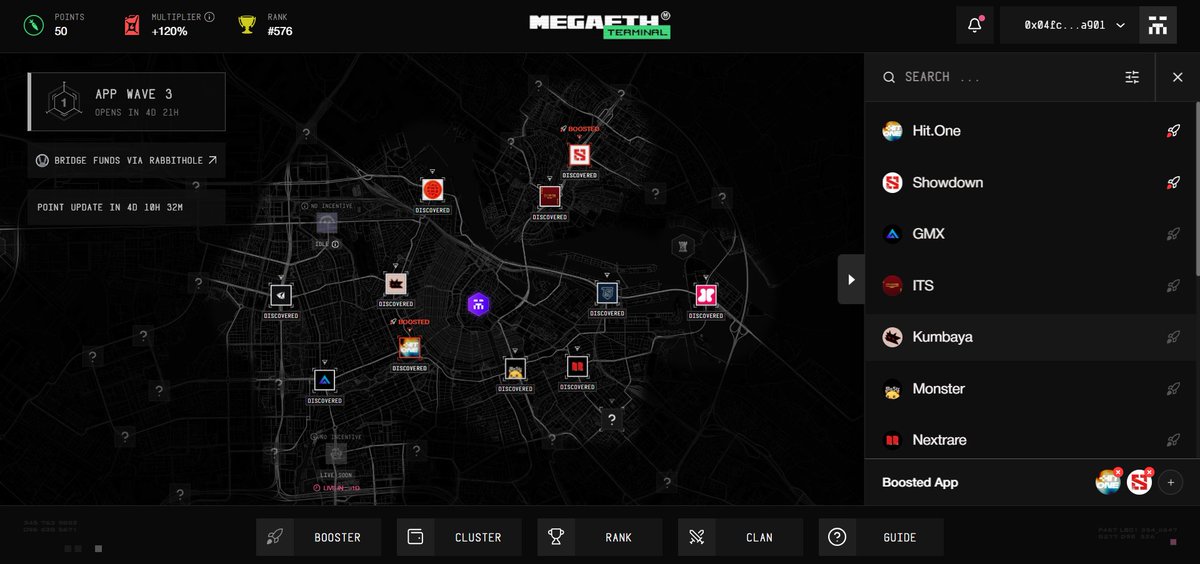Image resolution: width=1200 pixels, height=564 pixels.
Task: Remove Showdown from Boosted App
Action: click(x=1150, y=472)
